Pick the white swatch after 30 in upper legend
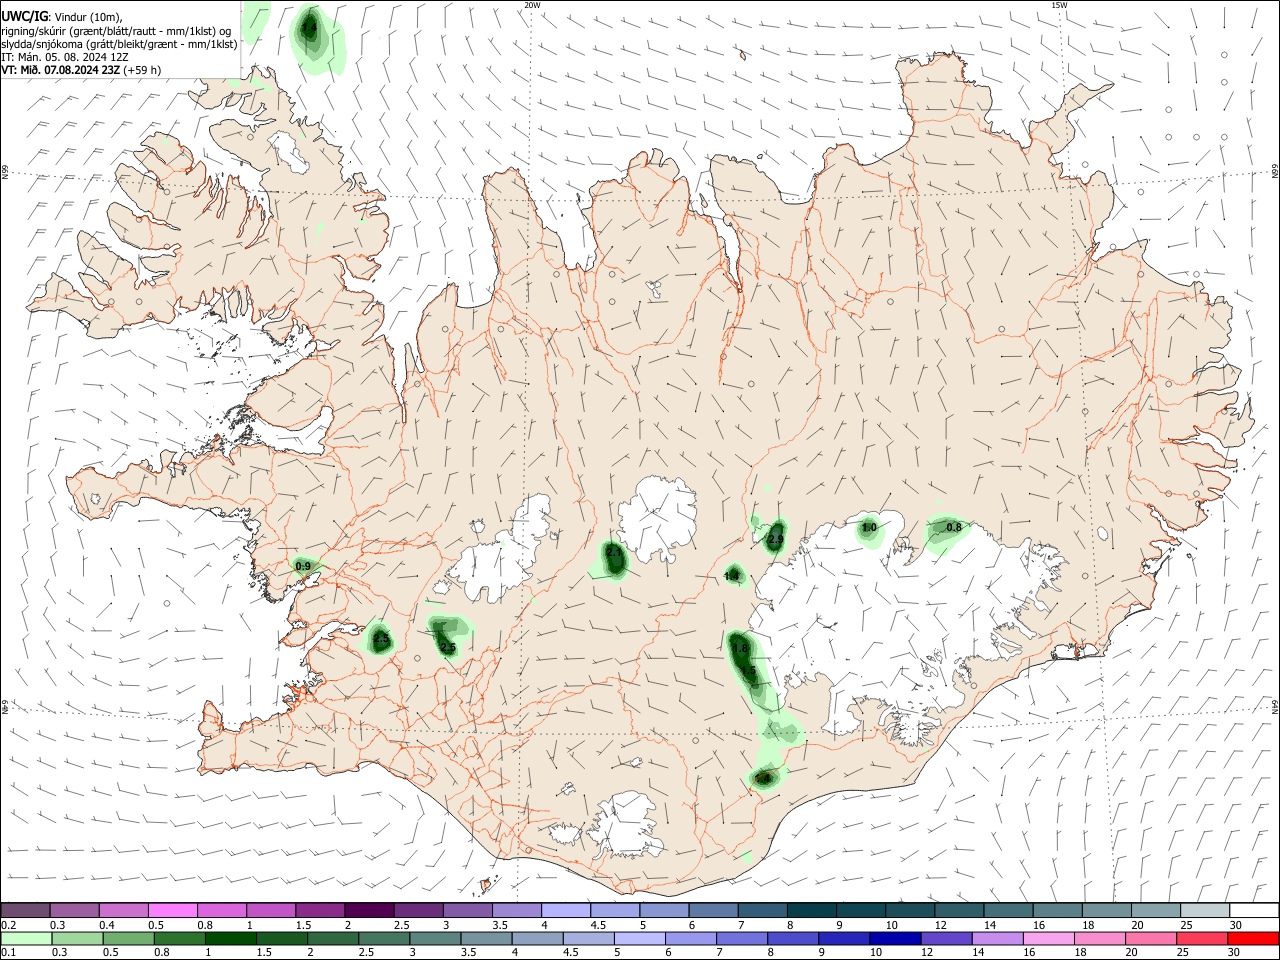 [x=1254, y=910]
